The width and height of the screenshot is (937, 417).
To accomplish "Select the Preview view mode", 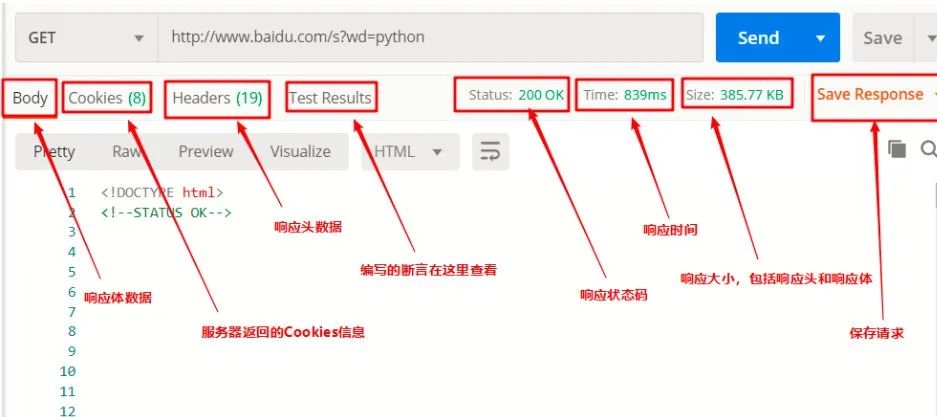I will point(206,152).
